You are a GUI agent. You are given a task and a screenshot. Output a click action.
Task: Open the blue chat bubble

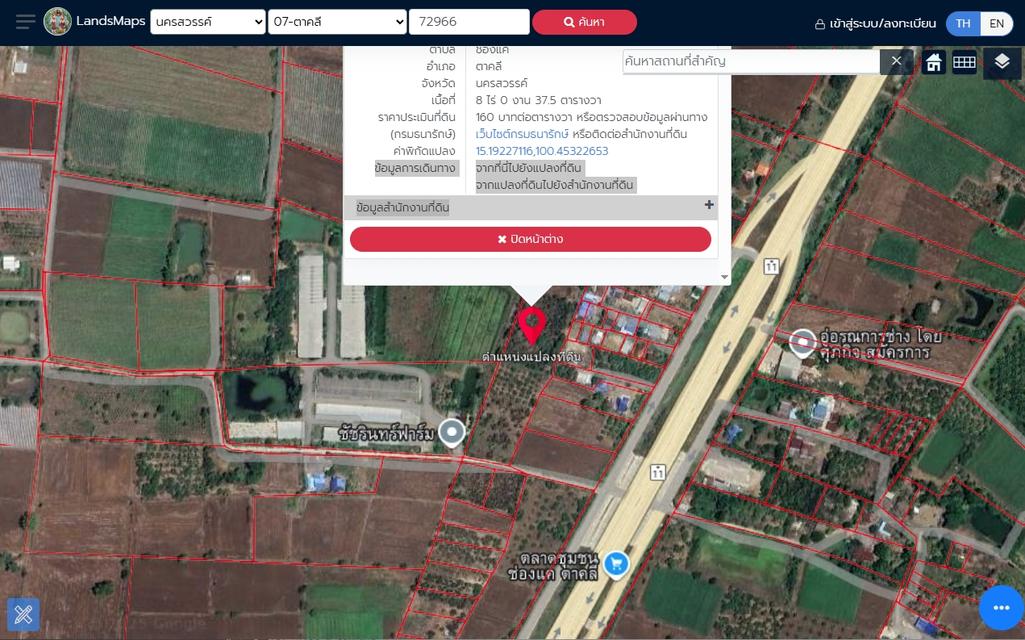pos(1001,606)
